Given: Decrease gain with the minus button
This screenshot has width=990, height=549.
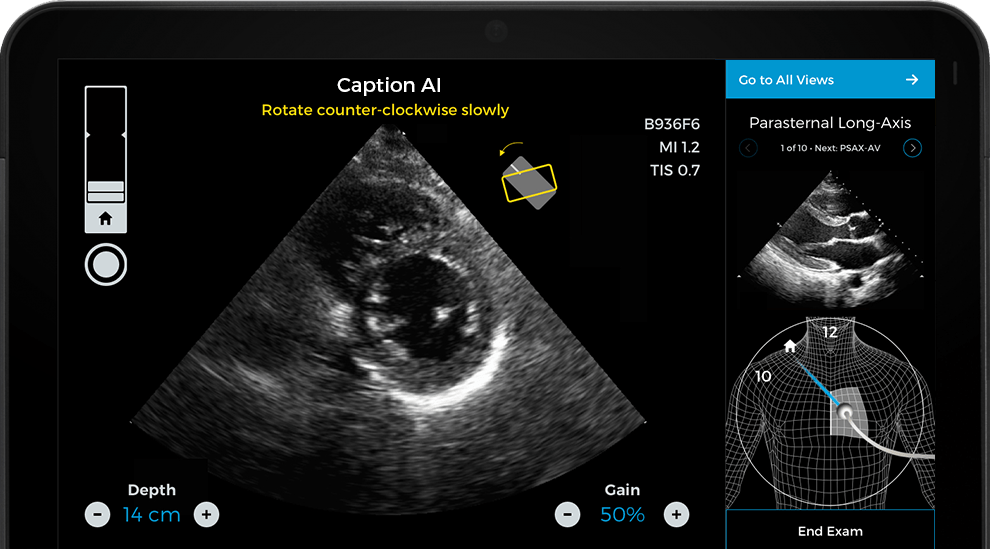Looking at the screenshot, I should click(568, 515).
